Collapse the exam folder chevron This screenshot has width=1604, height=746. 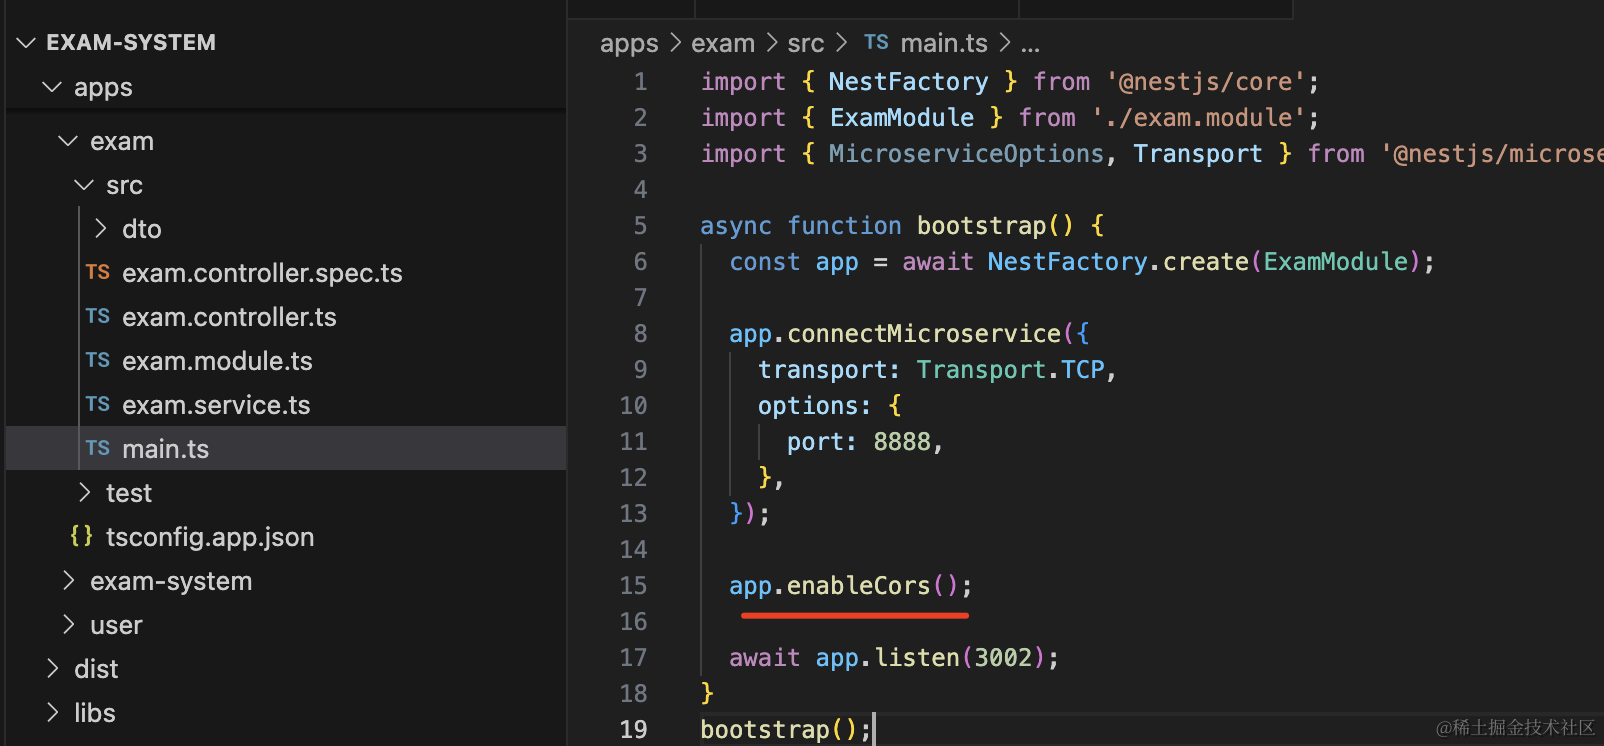point(68,141)
